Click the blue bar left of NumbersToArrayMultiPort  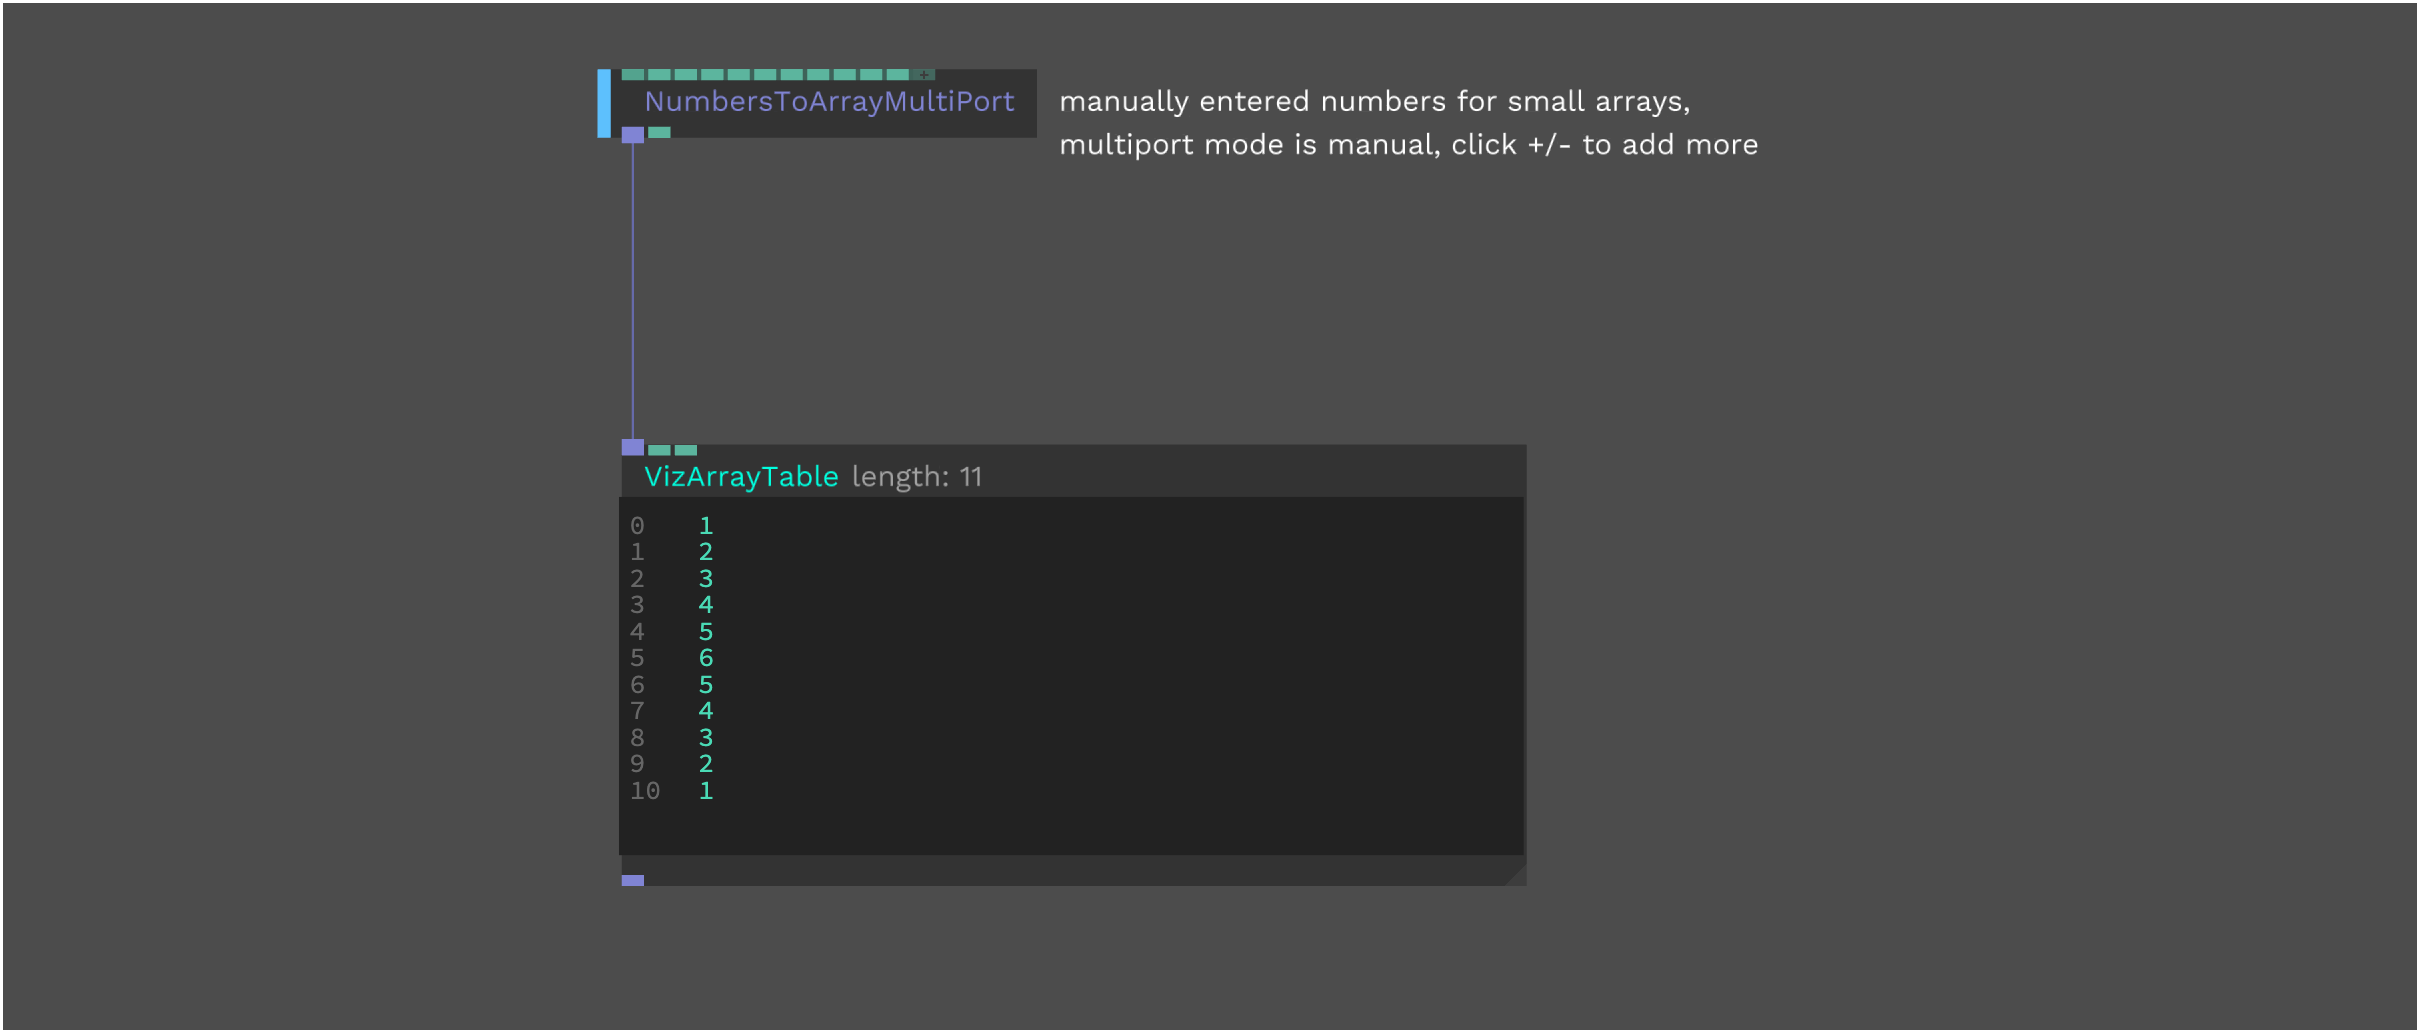tap(604, 103)
